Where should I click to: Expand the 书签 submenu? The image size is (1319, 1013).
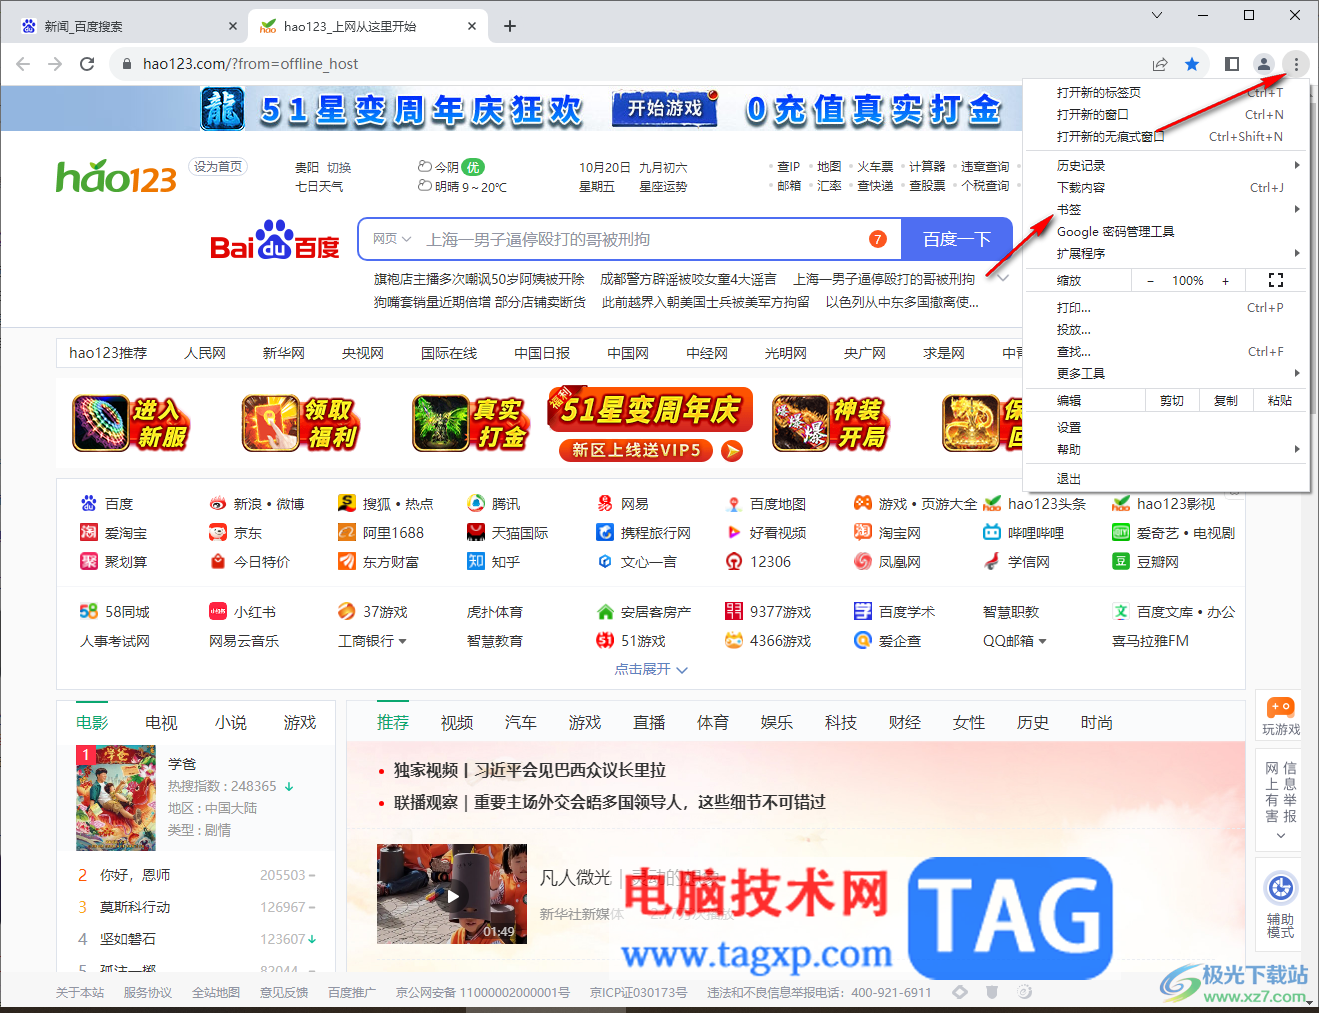1167,209
